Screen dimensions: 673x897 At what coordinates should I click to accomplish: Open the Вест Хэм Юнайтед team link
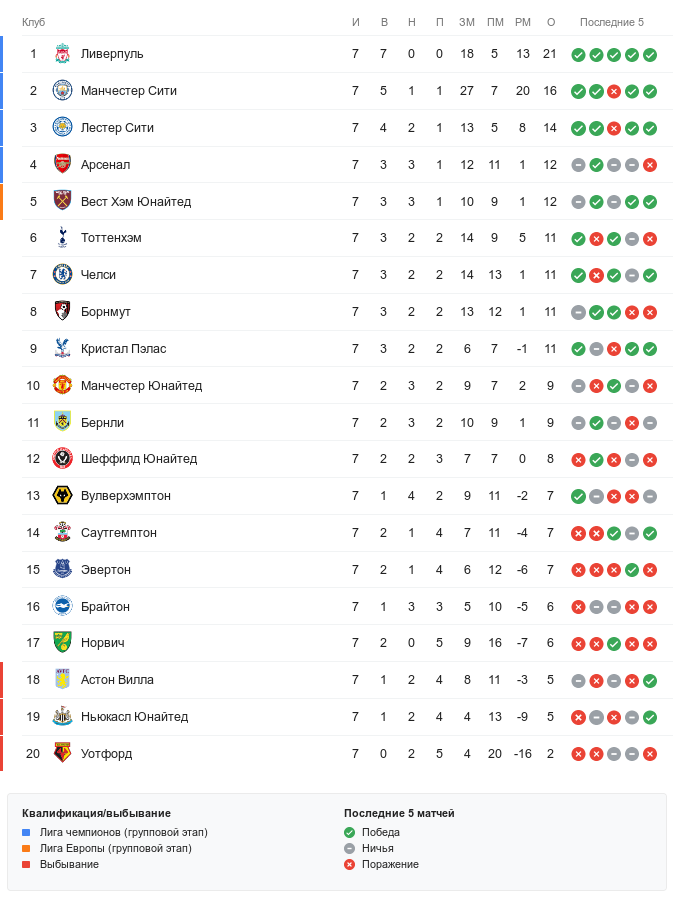[136, 202]
